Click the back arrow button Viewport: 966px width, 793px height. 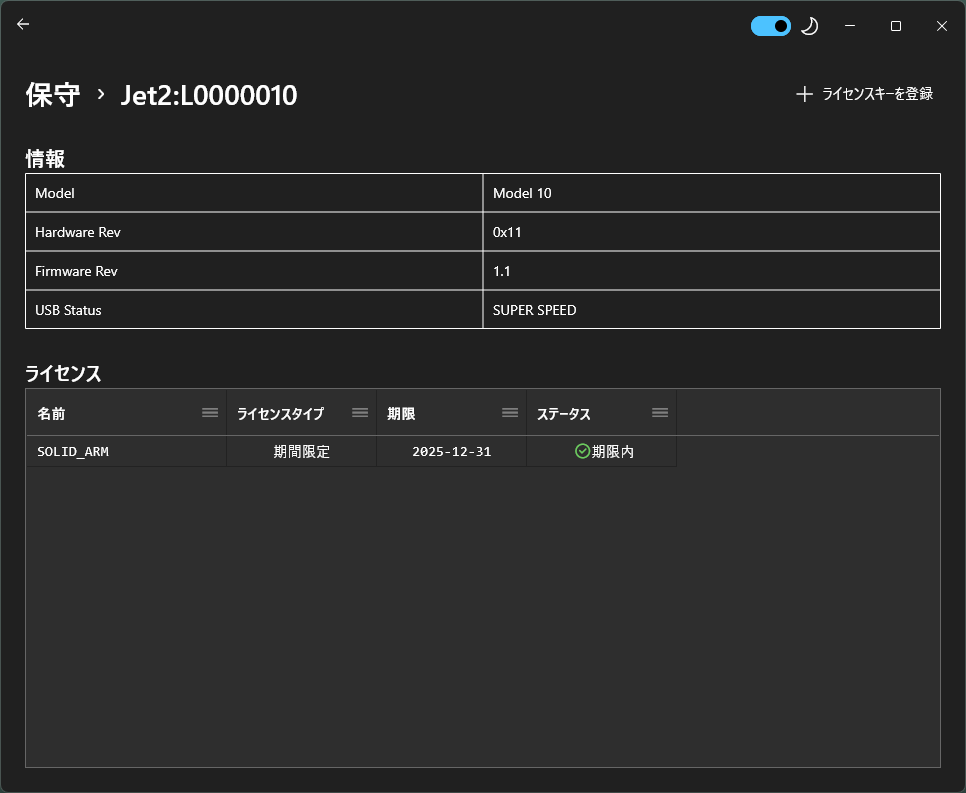pyautogui.click(x=23, y=25)
